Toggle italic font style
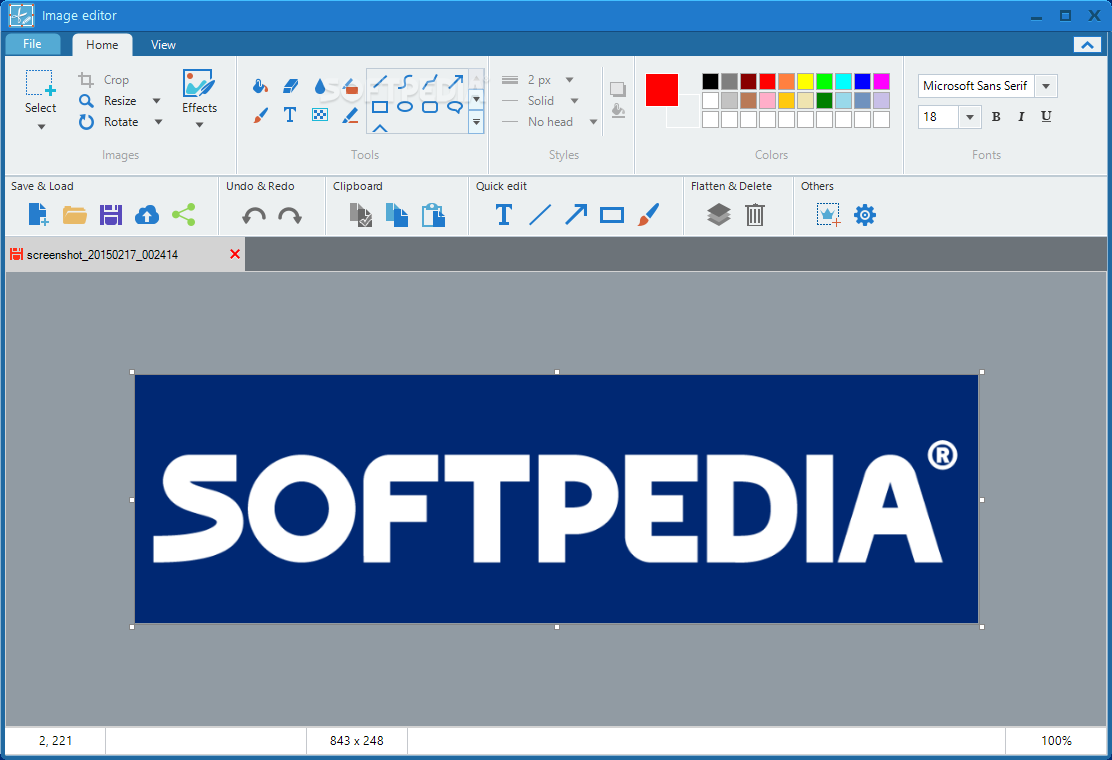The height and width of the screenshot is (760, 1112). pyautogui.click(x=1021, y=117)
